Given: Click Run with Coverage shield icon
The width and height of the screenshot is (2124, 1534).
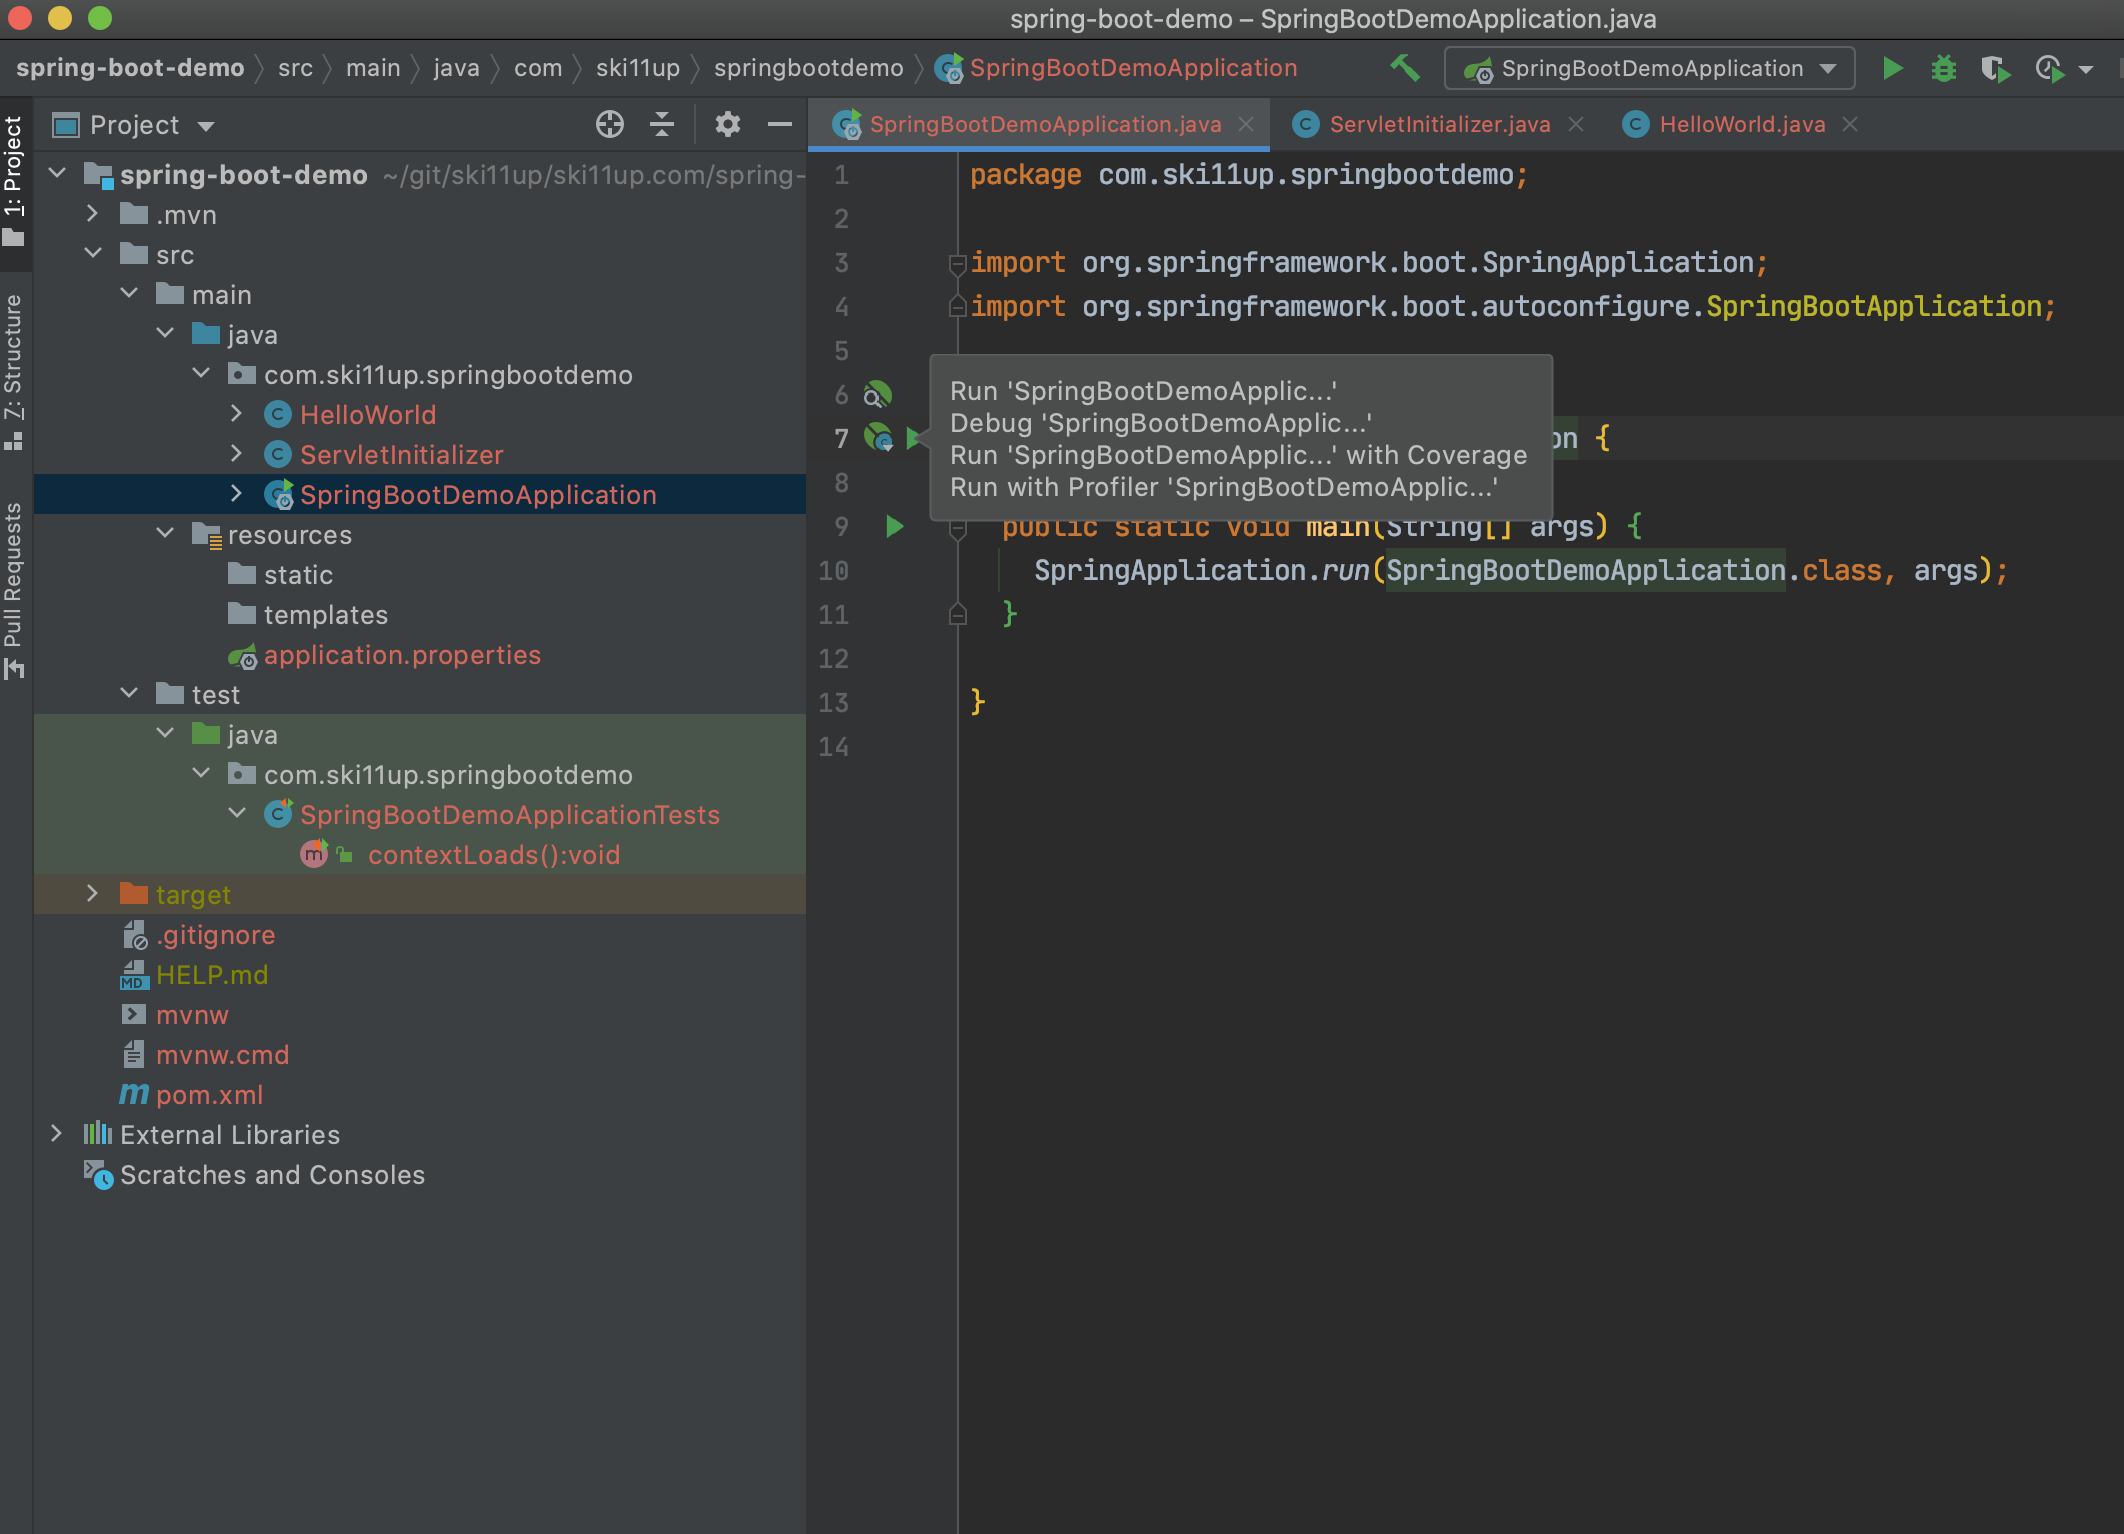Looking at the screenshot, I should [x=1995, y=68].
